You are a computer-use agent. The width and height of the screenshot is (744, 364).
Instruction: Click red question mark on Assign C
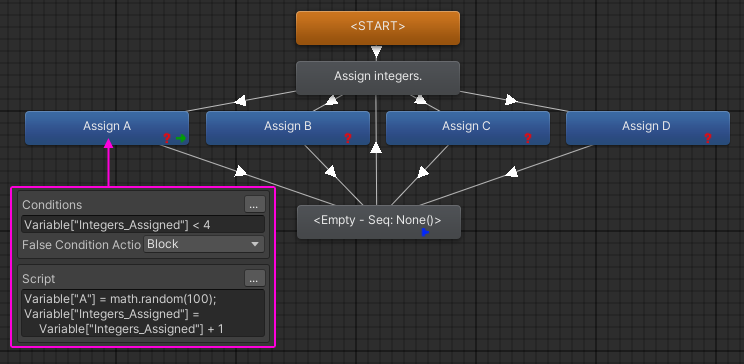tap(528, 138)
